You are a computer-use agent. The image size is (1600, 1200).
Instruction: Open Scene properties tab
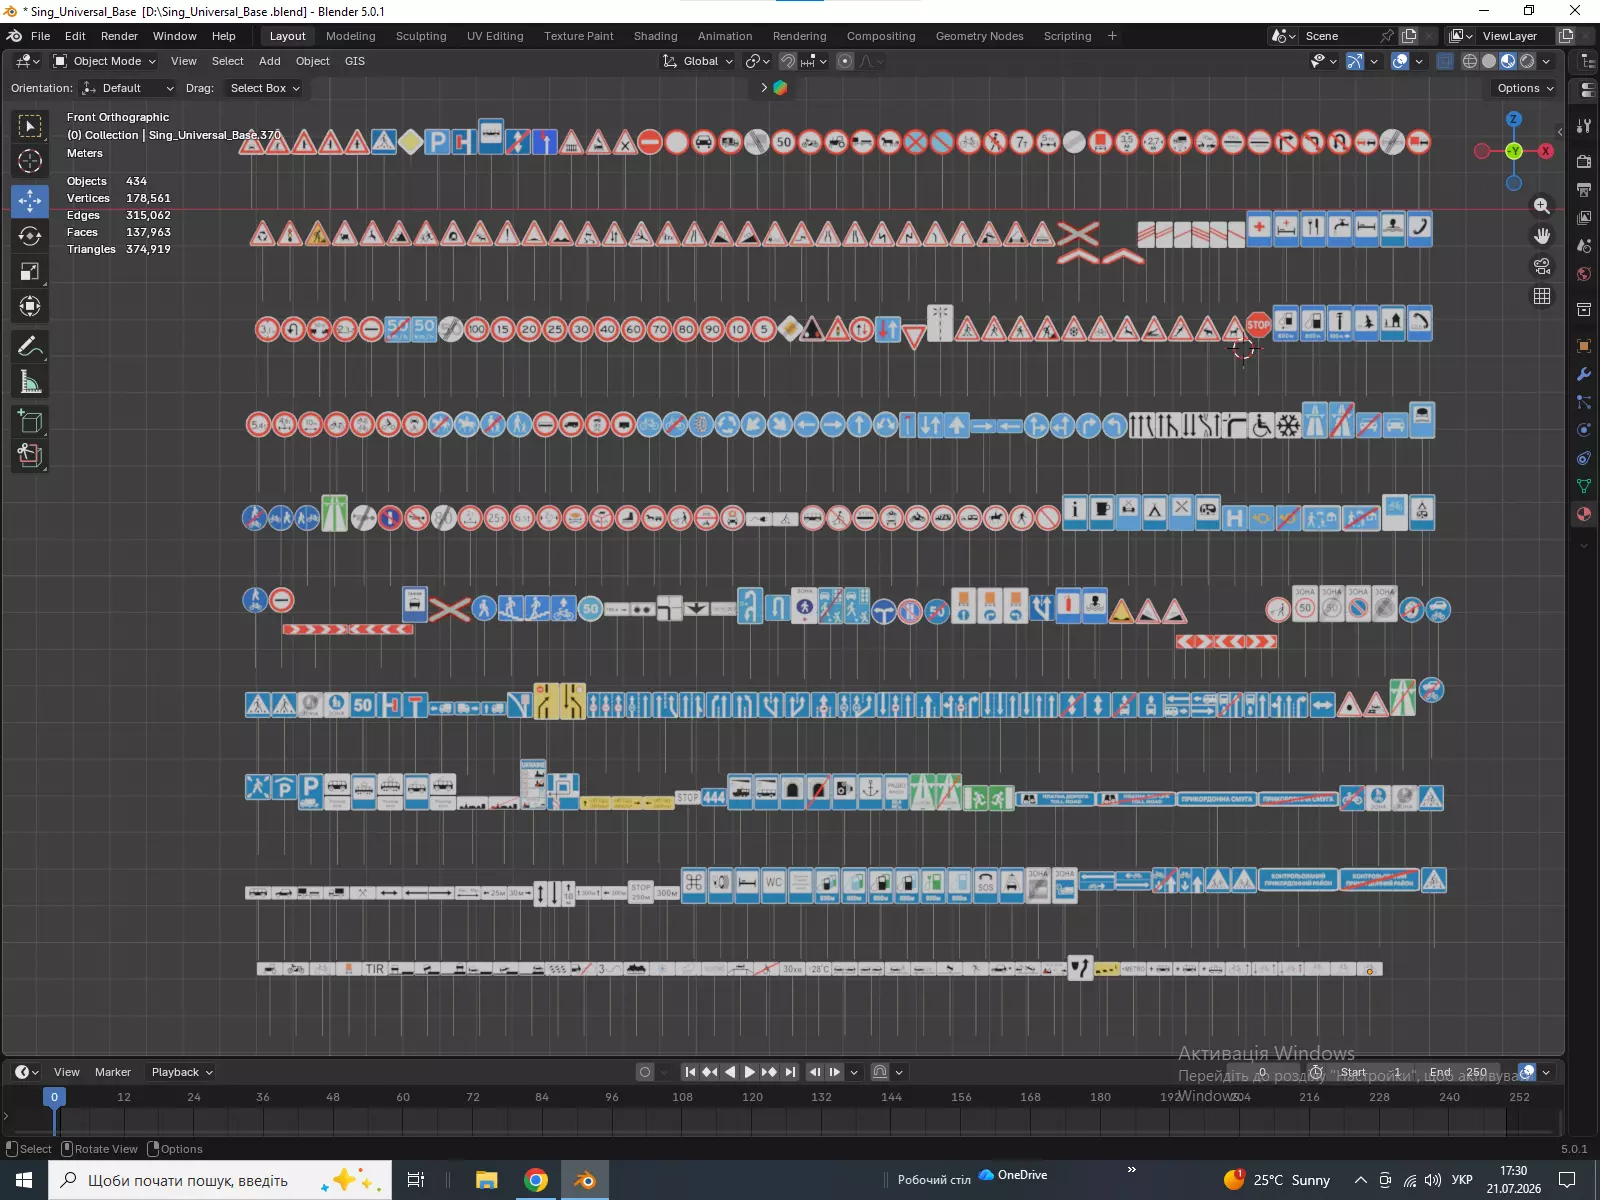1584,245
